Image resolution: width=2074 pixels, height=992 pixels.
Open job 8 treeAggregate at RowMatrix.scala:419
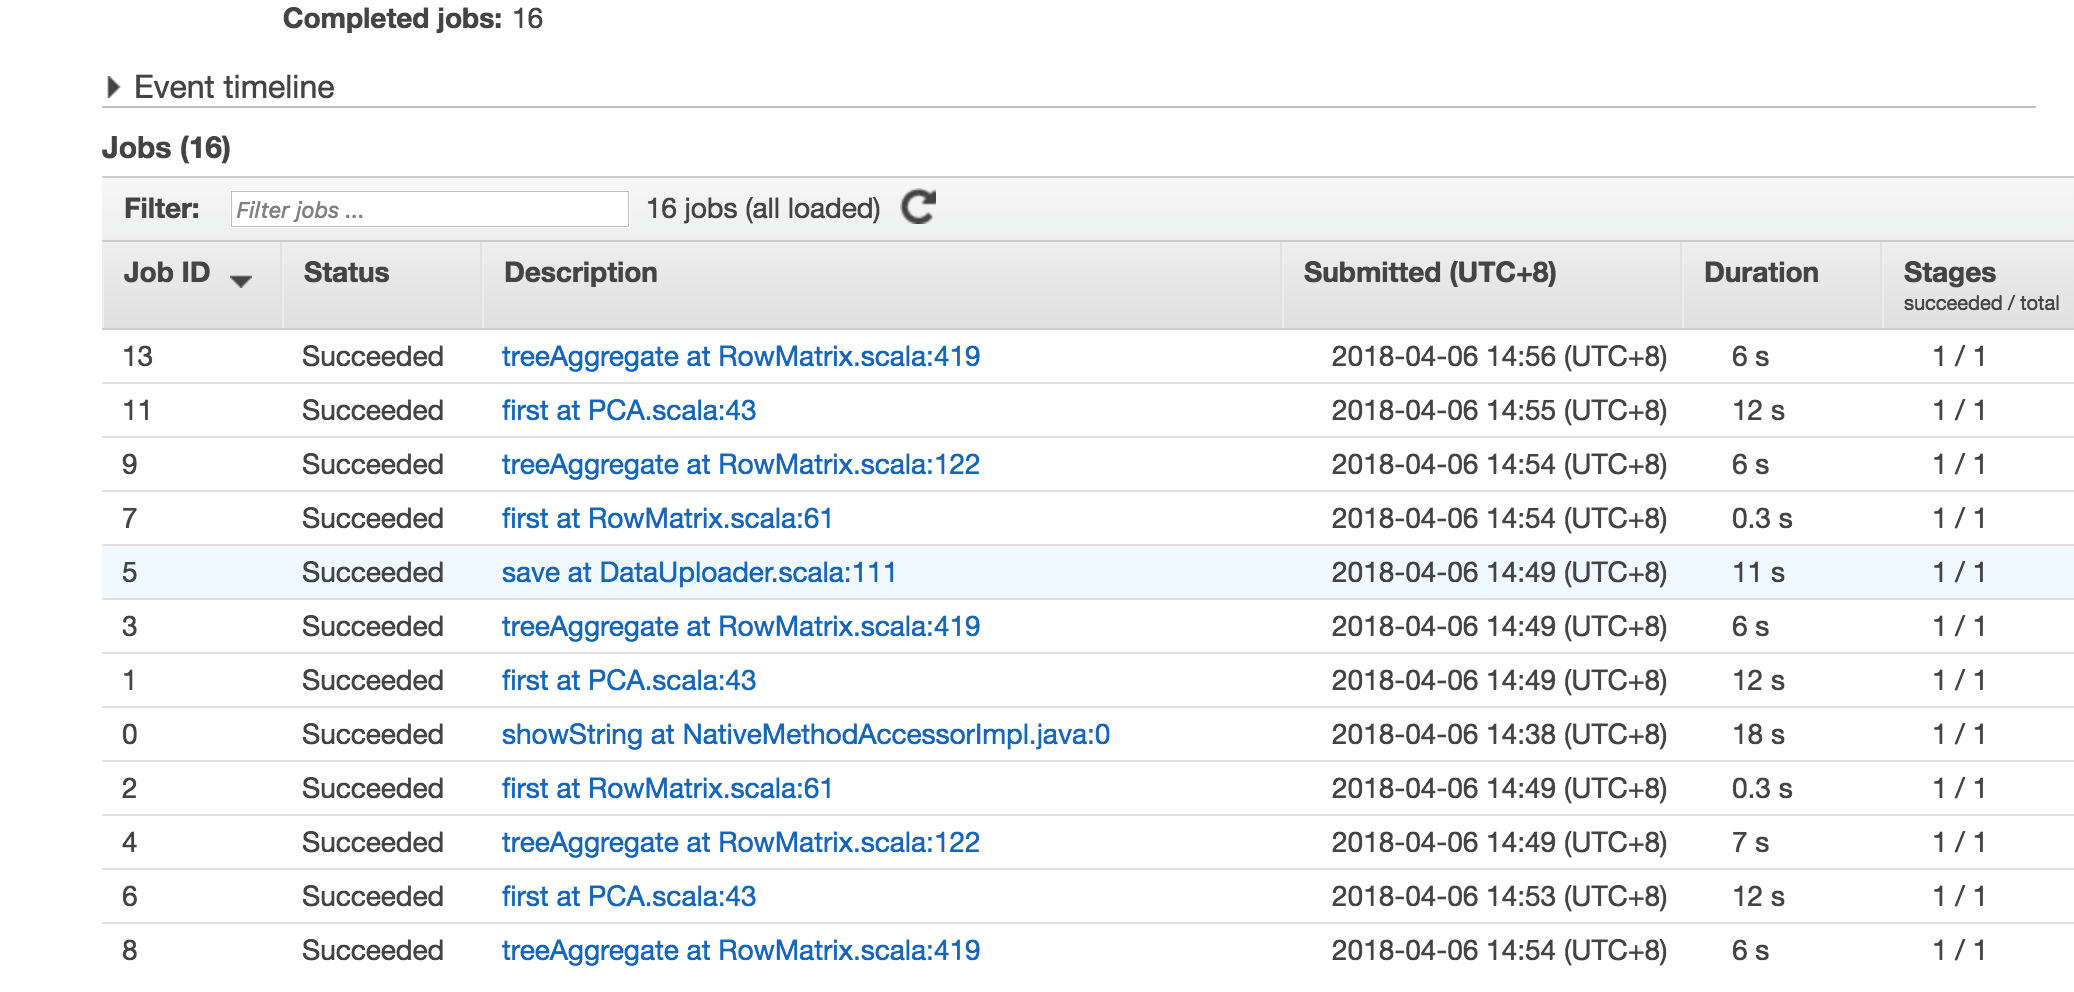click(740, 951)
